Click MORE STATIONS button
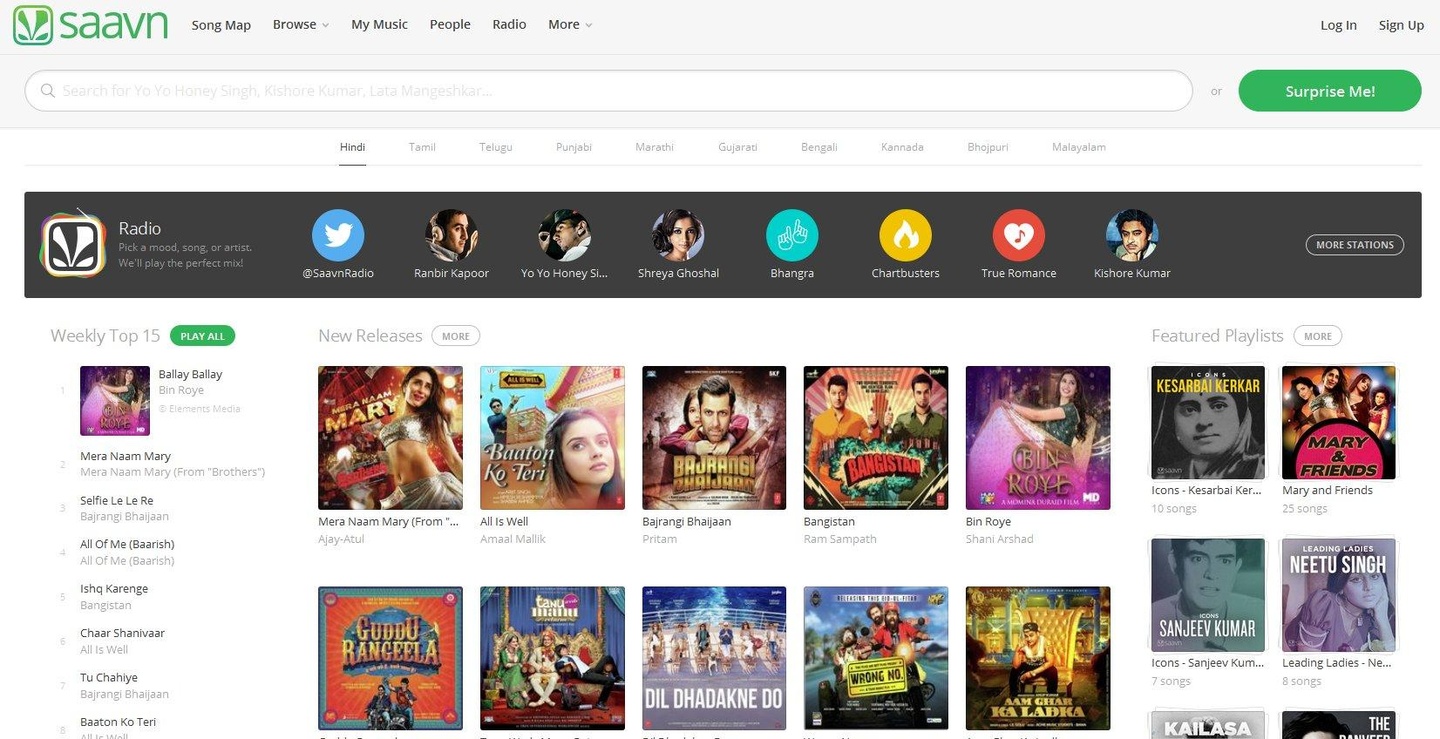 pyautogui.click(x=1355, y=245)
